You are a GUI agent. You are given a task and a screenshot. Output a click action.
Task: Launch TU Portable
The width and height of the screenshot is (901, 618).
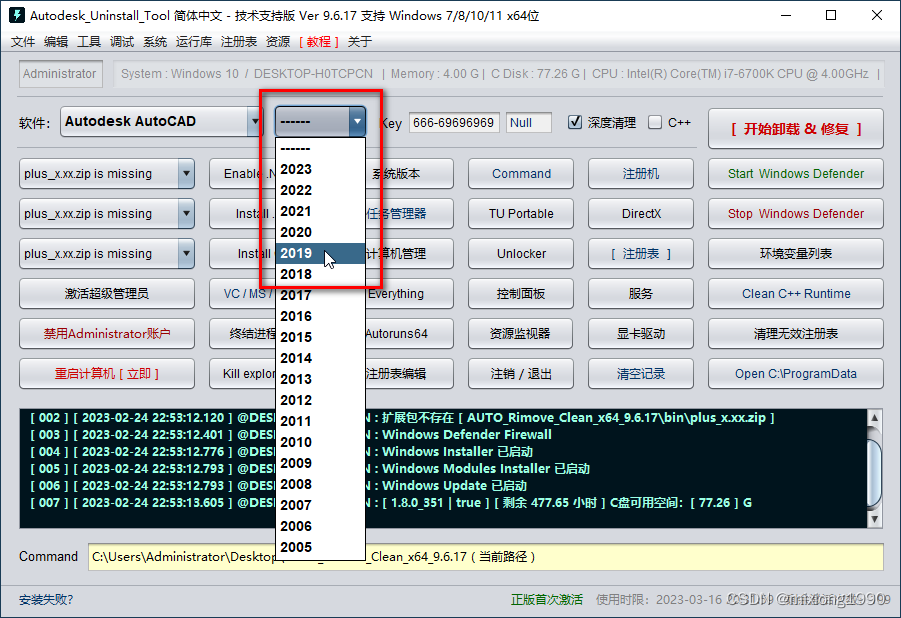tap(521, 213)
